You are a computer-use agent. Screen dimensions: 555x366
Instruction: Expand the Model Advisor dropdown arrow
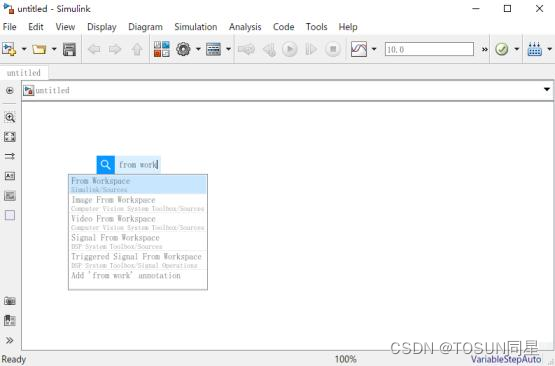click(517, 49)
